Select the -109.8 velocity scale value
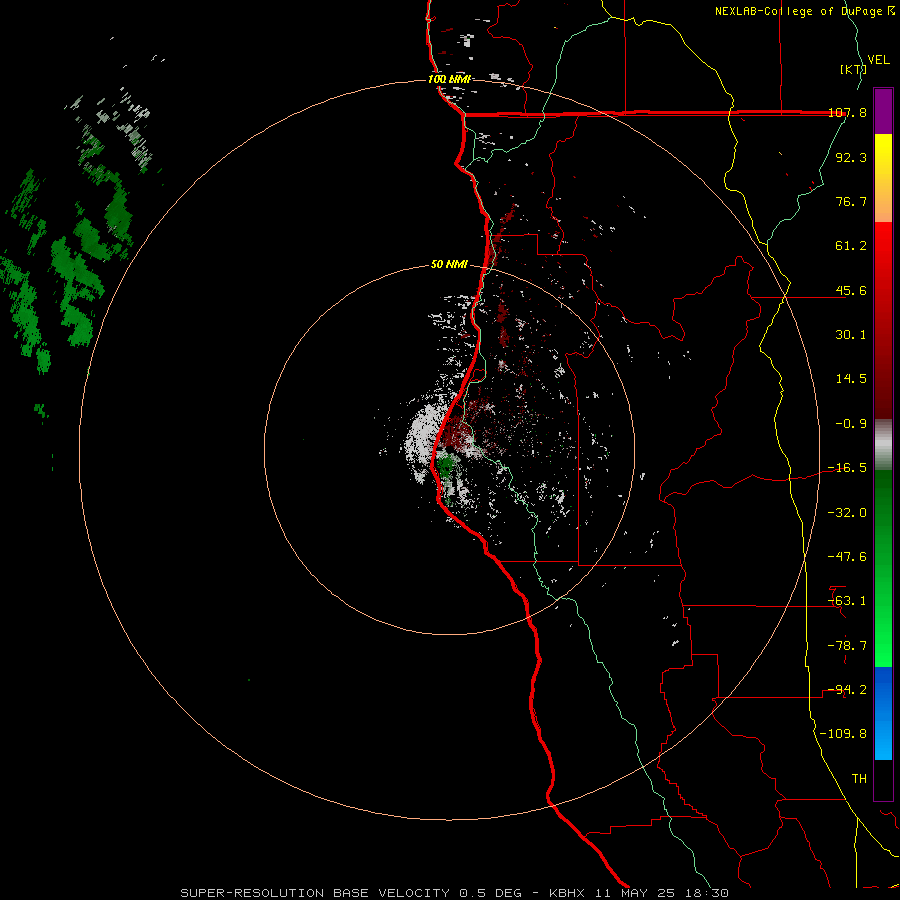The width and height of the screenshot is (900, 900). point(843,734)
